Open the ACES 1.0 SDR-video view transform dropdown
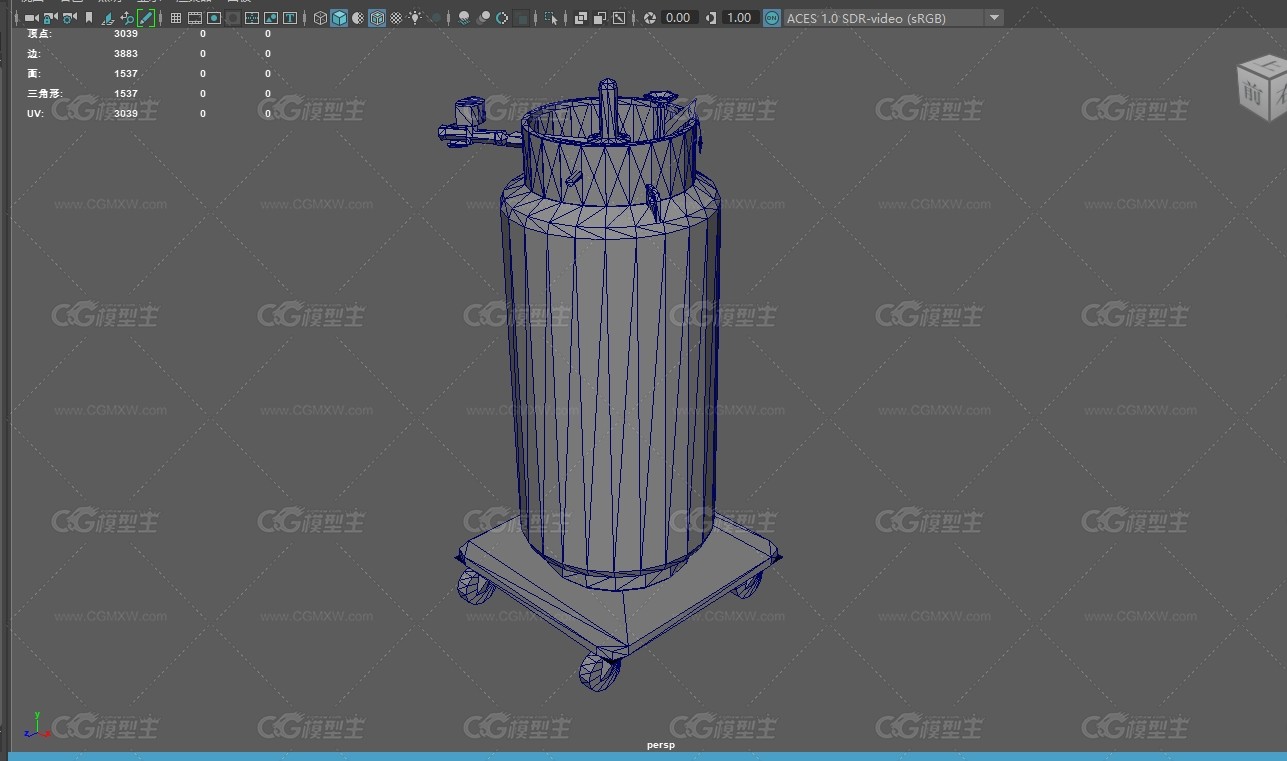 point(893,18)
